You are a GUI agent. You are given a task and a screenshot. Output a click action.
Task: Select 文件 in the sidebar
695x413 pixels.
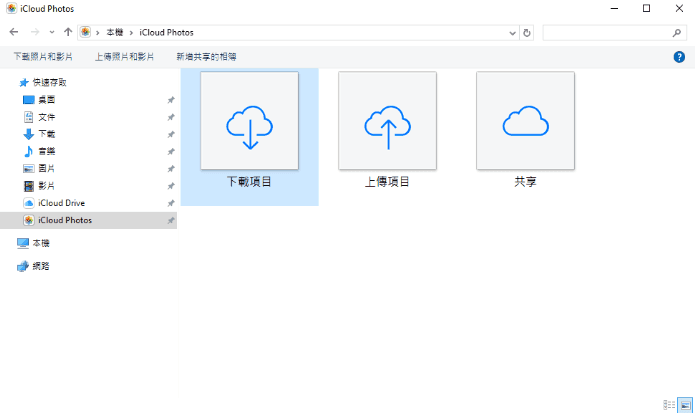pyautogui.click(x=47, y=117)
